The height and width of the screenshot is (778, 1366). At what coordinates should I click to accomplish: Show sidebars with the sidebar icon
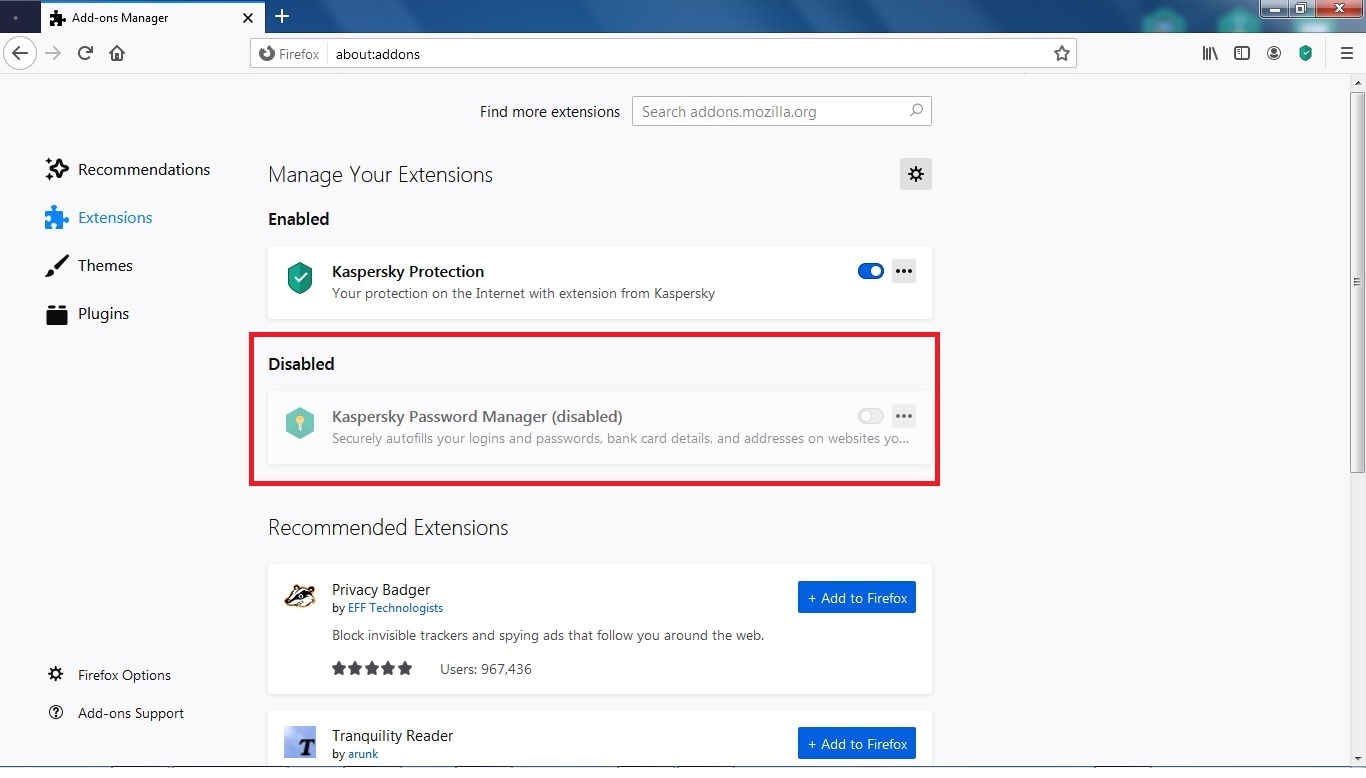1242,53
